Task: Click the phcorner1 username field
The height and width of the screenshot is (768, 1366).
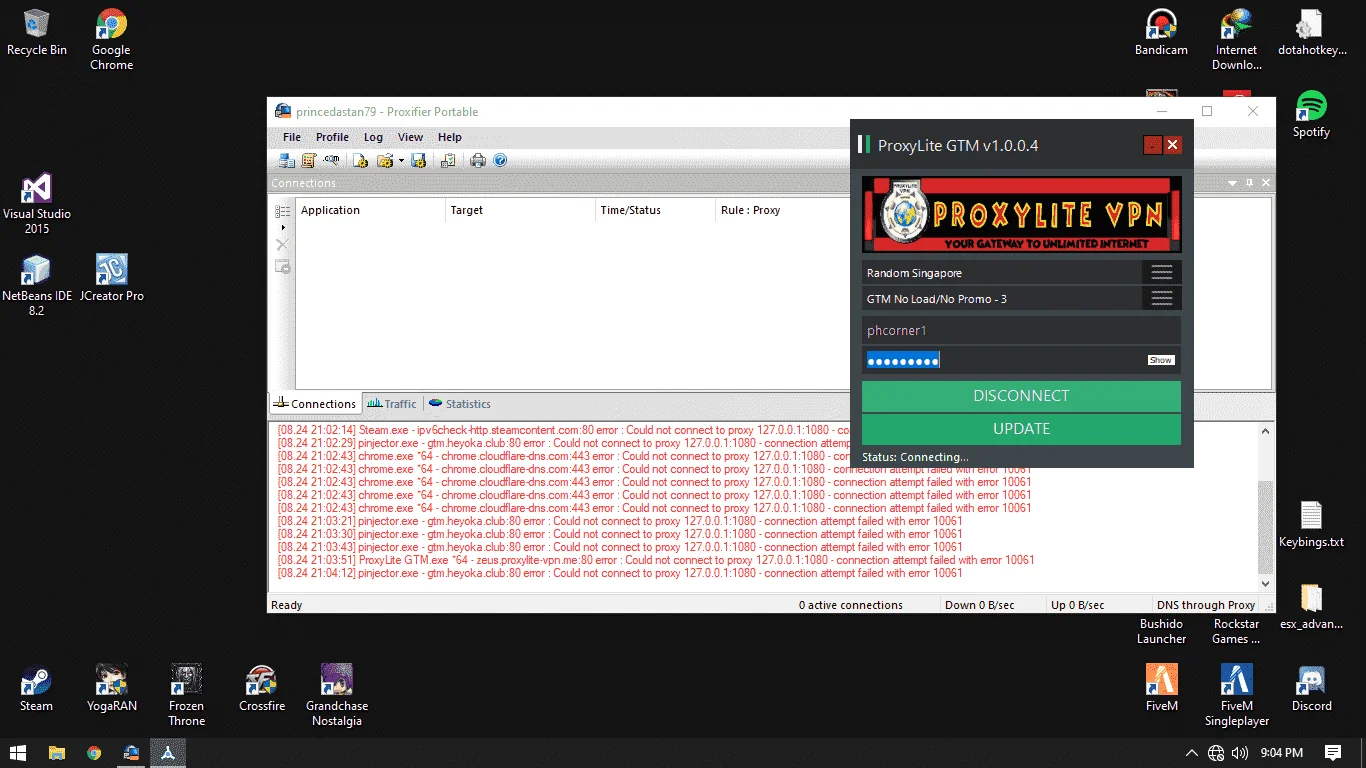Action: [1021, 330]
